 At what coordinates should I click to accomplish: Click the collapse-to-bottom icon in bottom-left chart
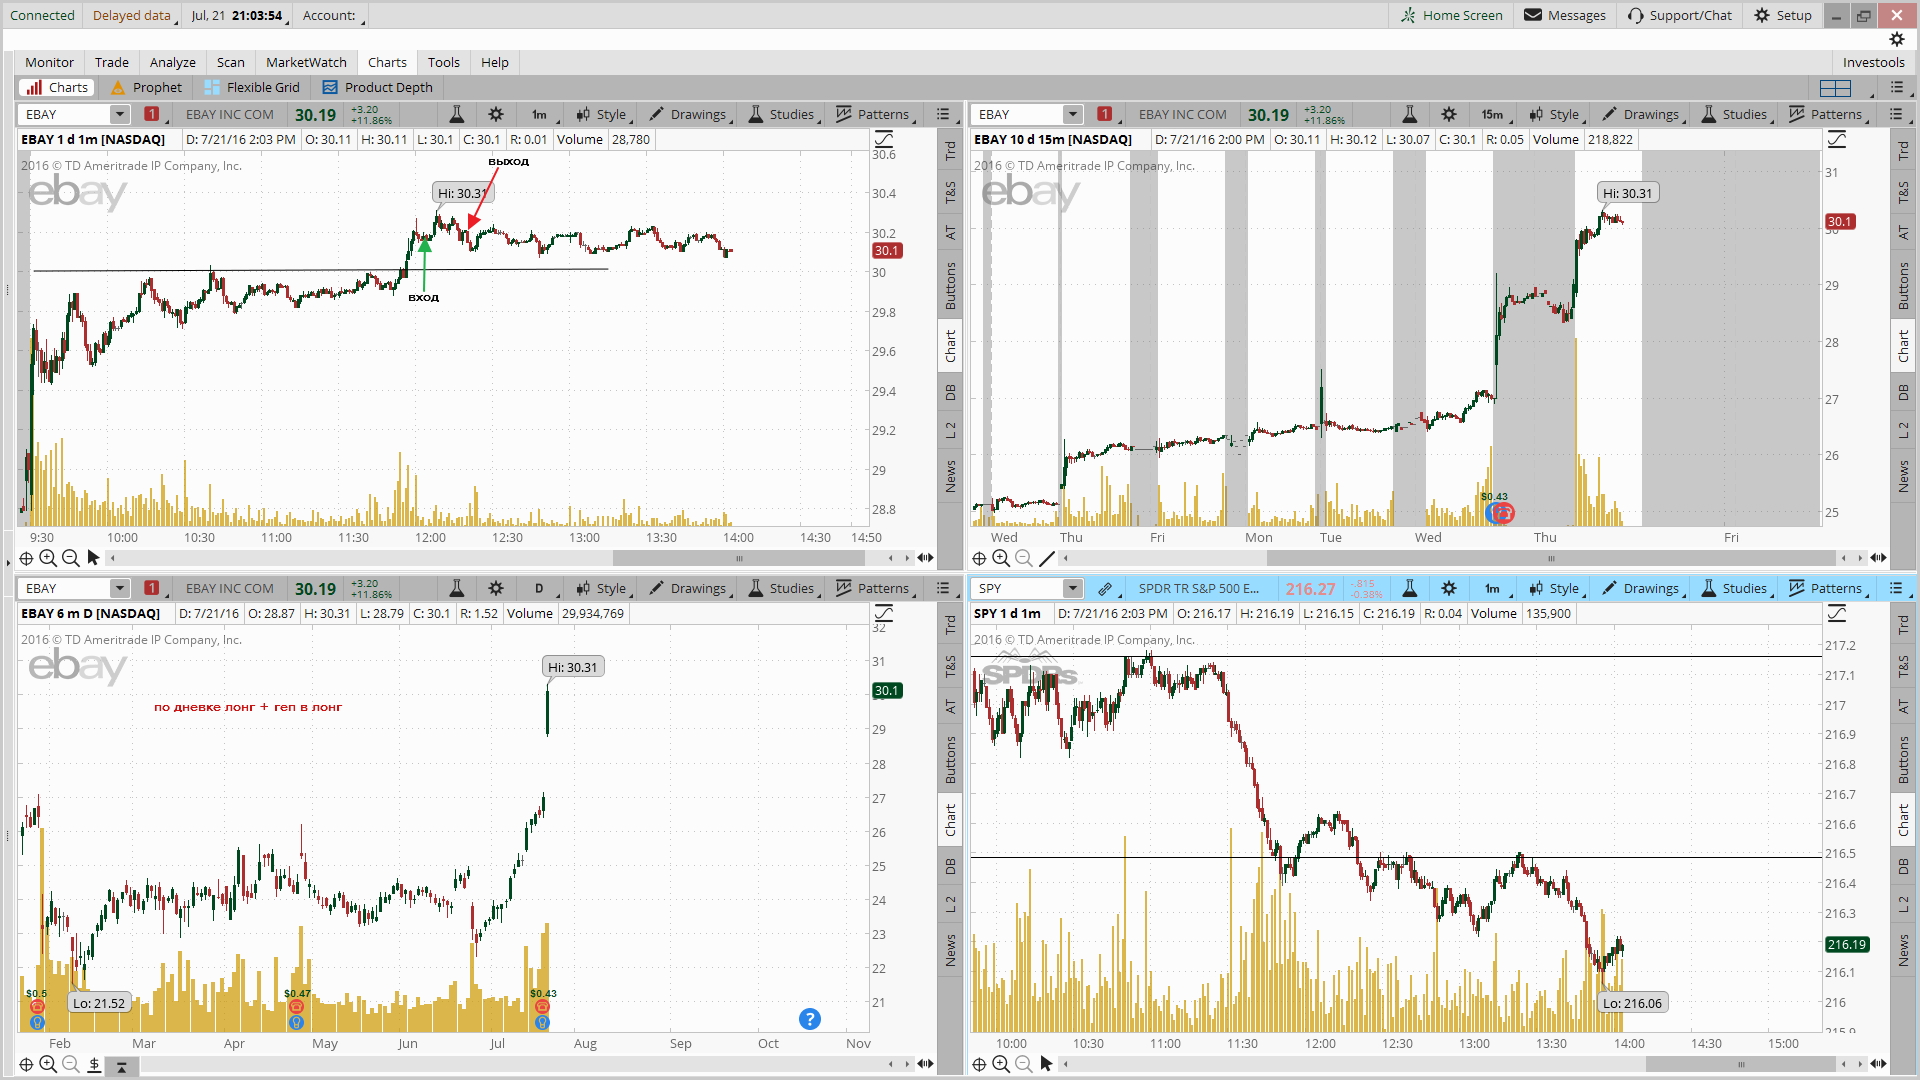(121, 1066)
